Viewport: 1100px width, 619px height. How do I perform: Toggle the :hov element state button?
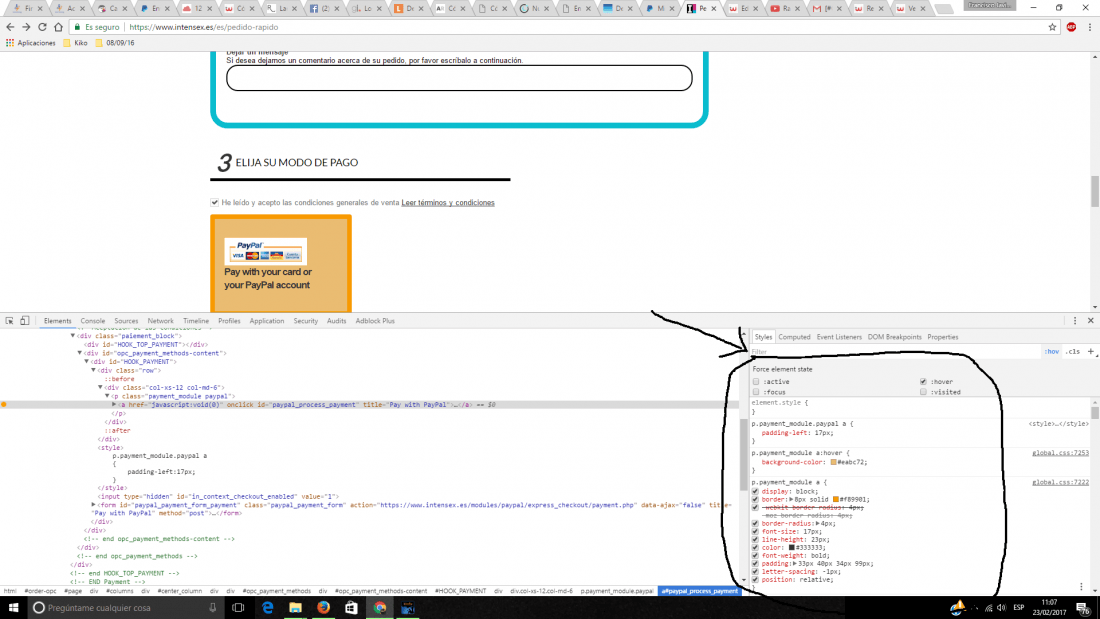[1052, 352]
